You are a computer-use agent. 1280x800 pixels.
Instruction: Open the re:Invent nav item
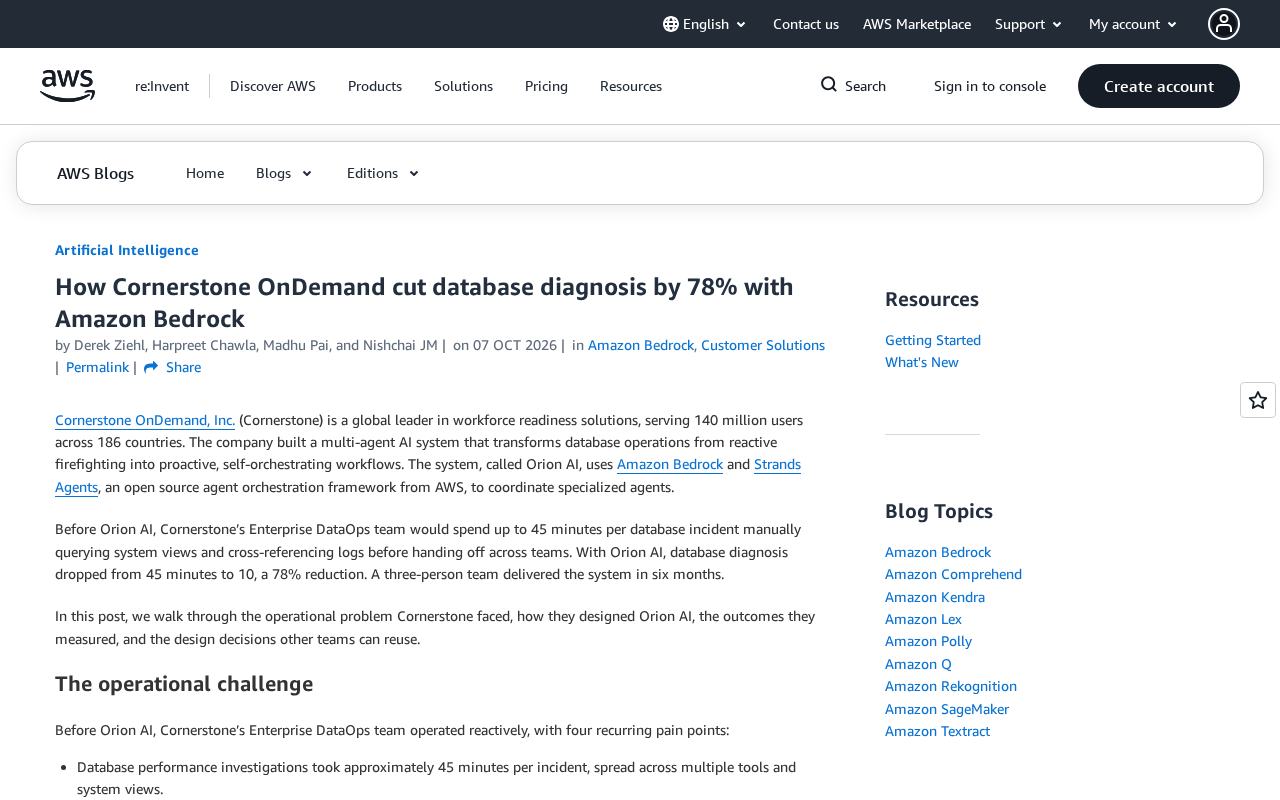(162, 86)
